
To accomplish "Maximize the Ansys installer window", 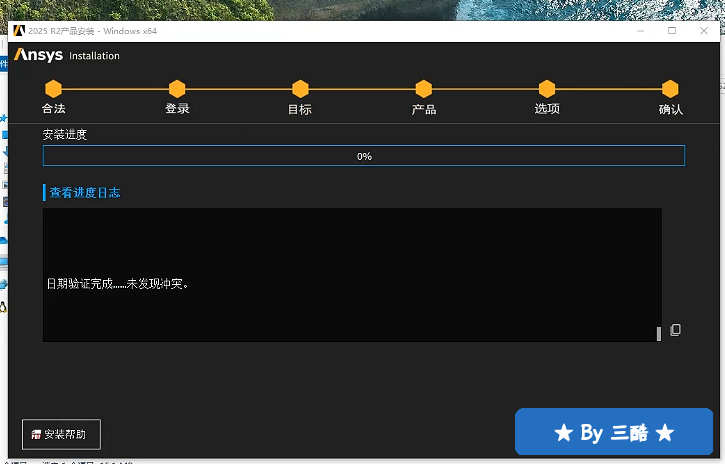I will click(x=672, y=31).
